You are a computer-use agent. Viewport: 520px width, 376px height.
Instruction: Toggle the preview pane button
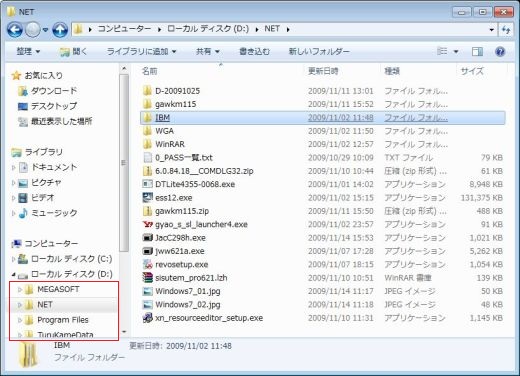[477, 51]
